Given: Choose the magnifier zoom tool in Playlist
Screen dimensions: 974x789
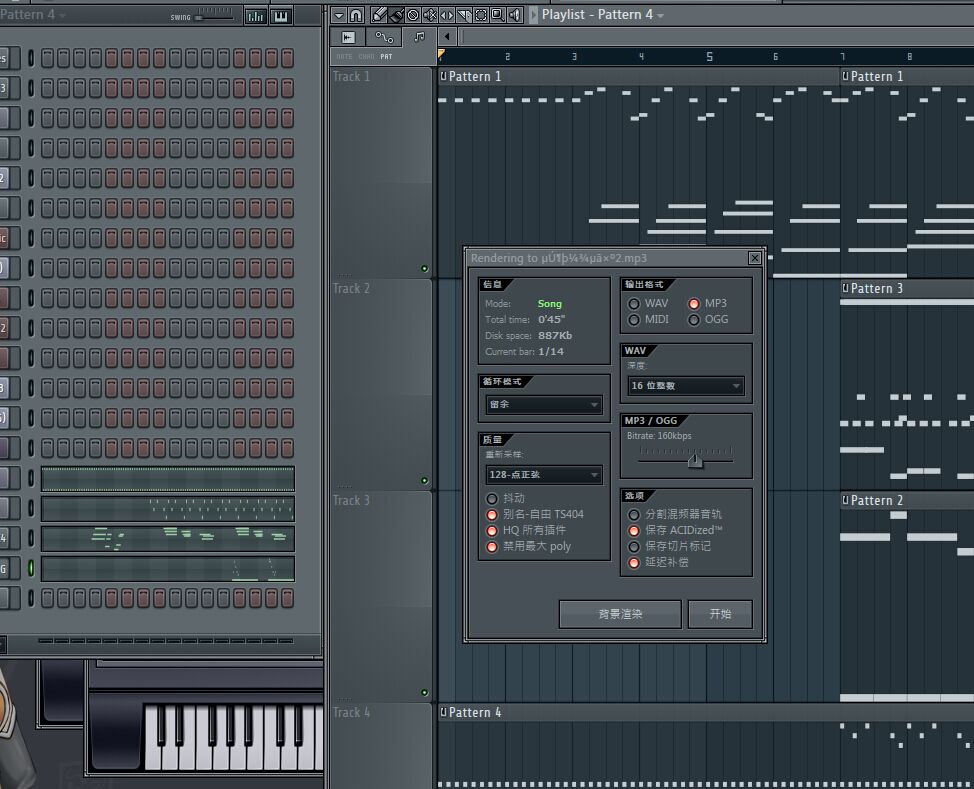Looking at the screenshot, I should [498, 15].
